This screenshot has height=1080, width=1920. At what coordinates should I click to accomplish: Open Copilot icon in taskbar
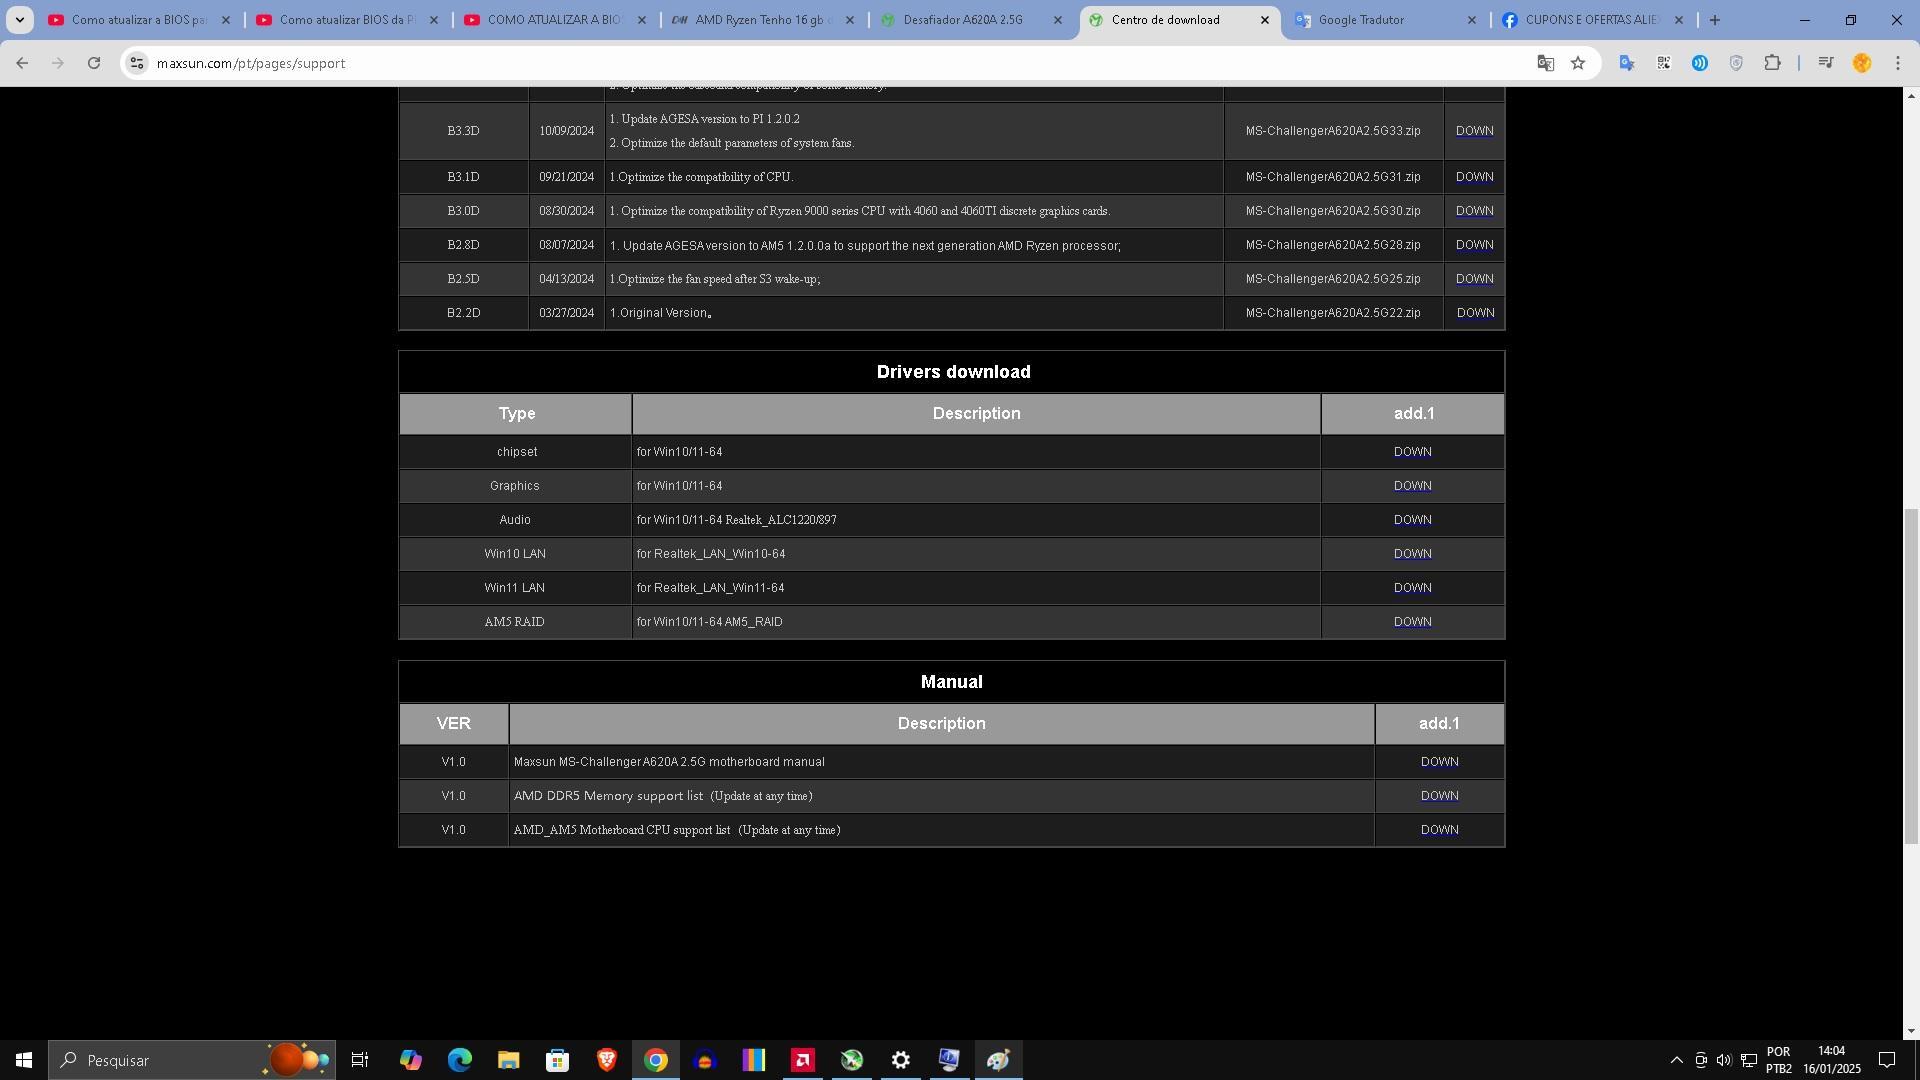[x=410, y=1060]
